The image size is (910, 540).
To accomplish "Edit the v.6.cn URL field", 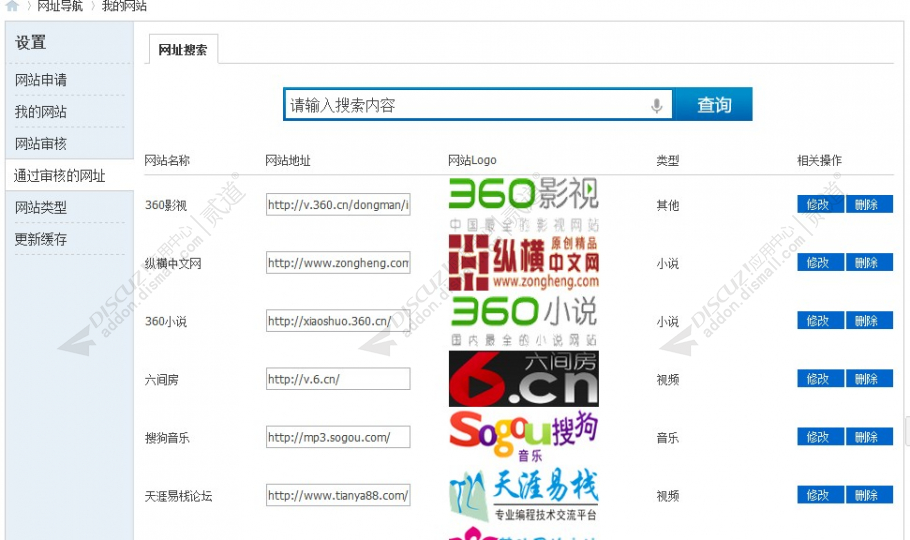I will click(338, 379).
